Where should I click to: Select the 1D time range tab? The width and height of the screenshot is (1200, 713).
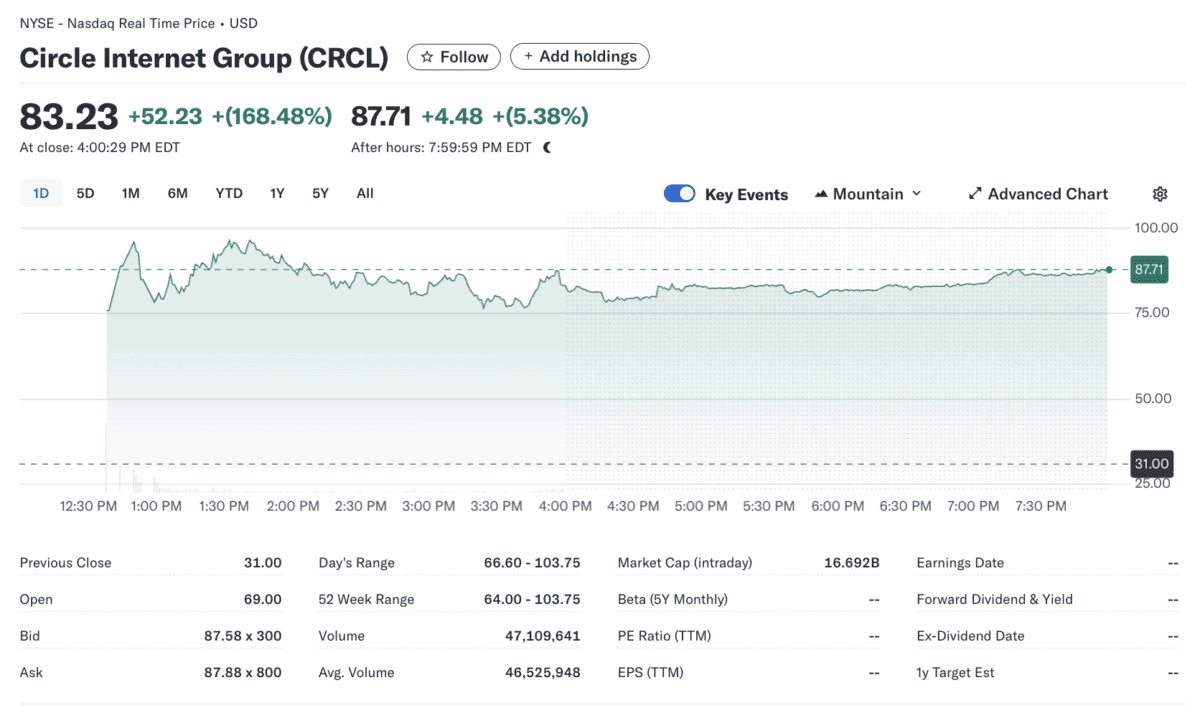(41, 193)
